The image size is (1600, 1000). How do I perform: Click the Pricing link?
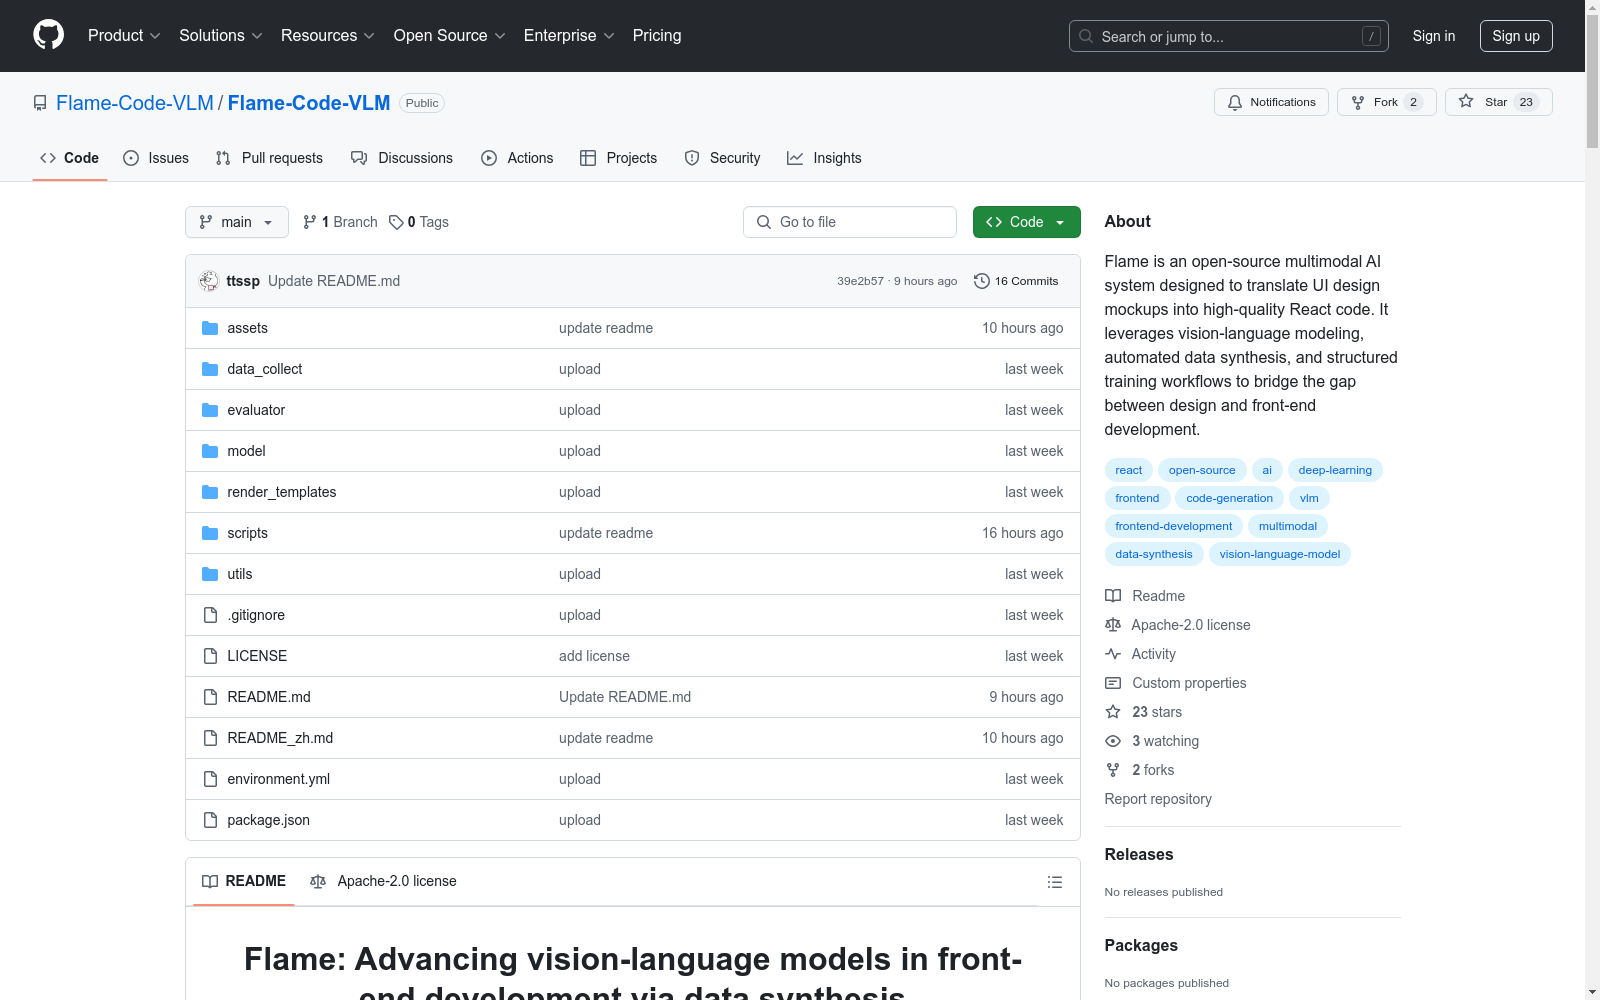657,35
